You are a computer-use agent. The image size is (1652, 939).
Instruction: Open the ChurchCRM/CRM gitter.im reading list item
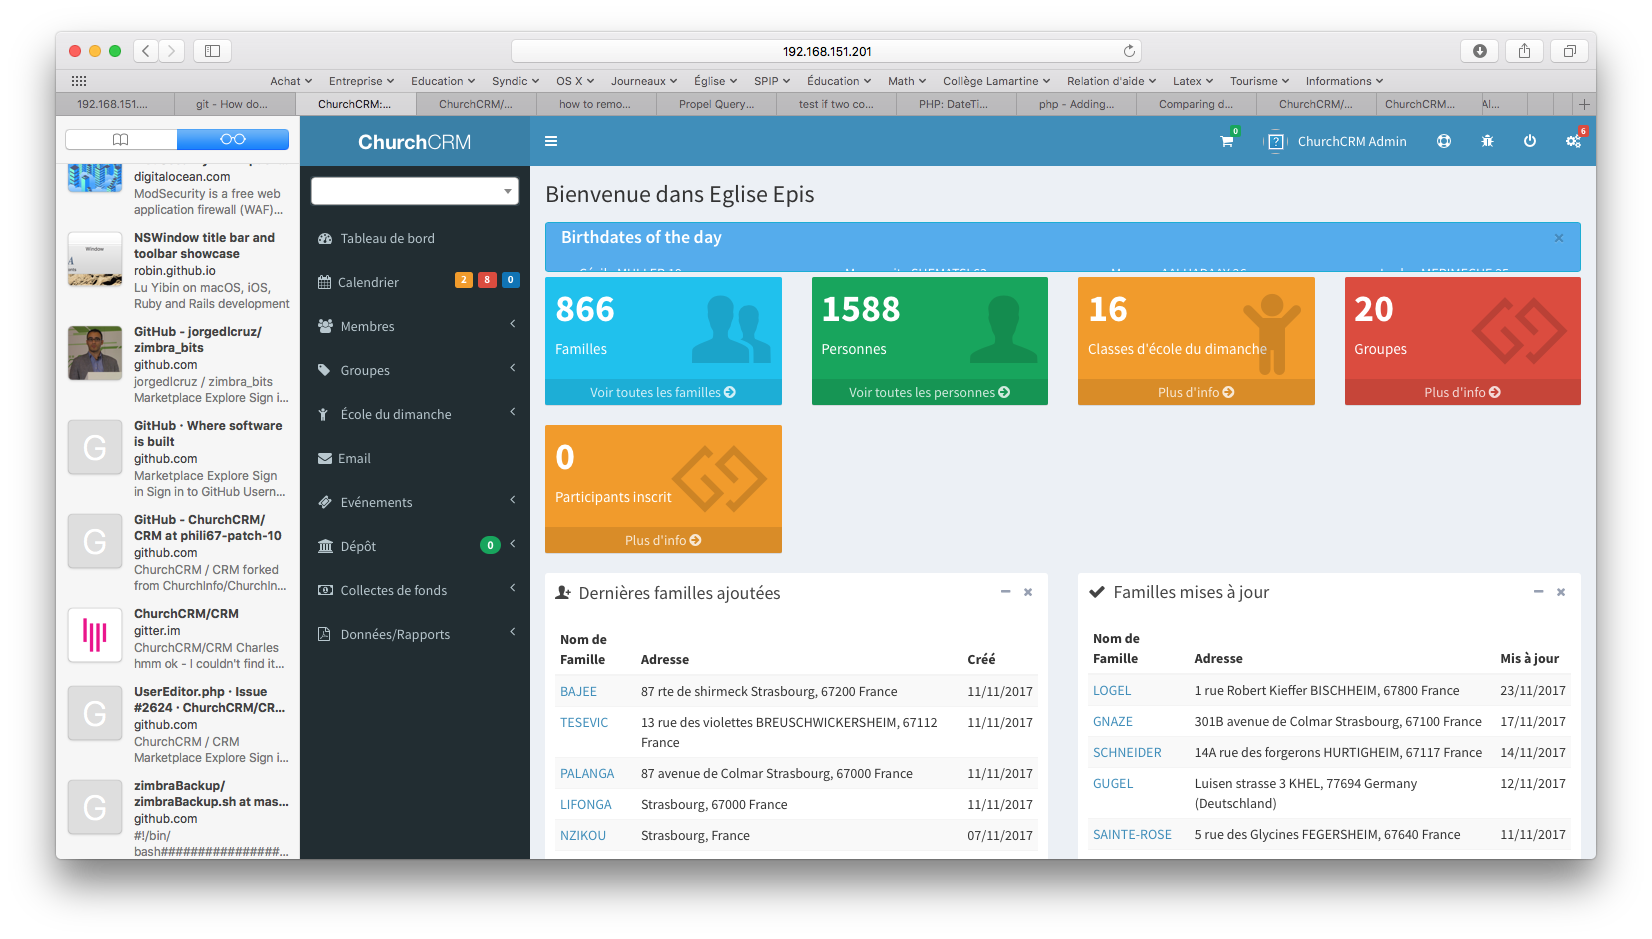(x=178, y=637)
